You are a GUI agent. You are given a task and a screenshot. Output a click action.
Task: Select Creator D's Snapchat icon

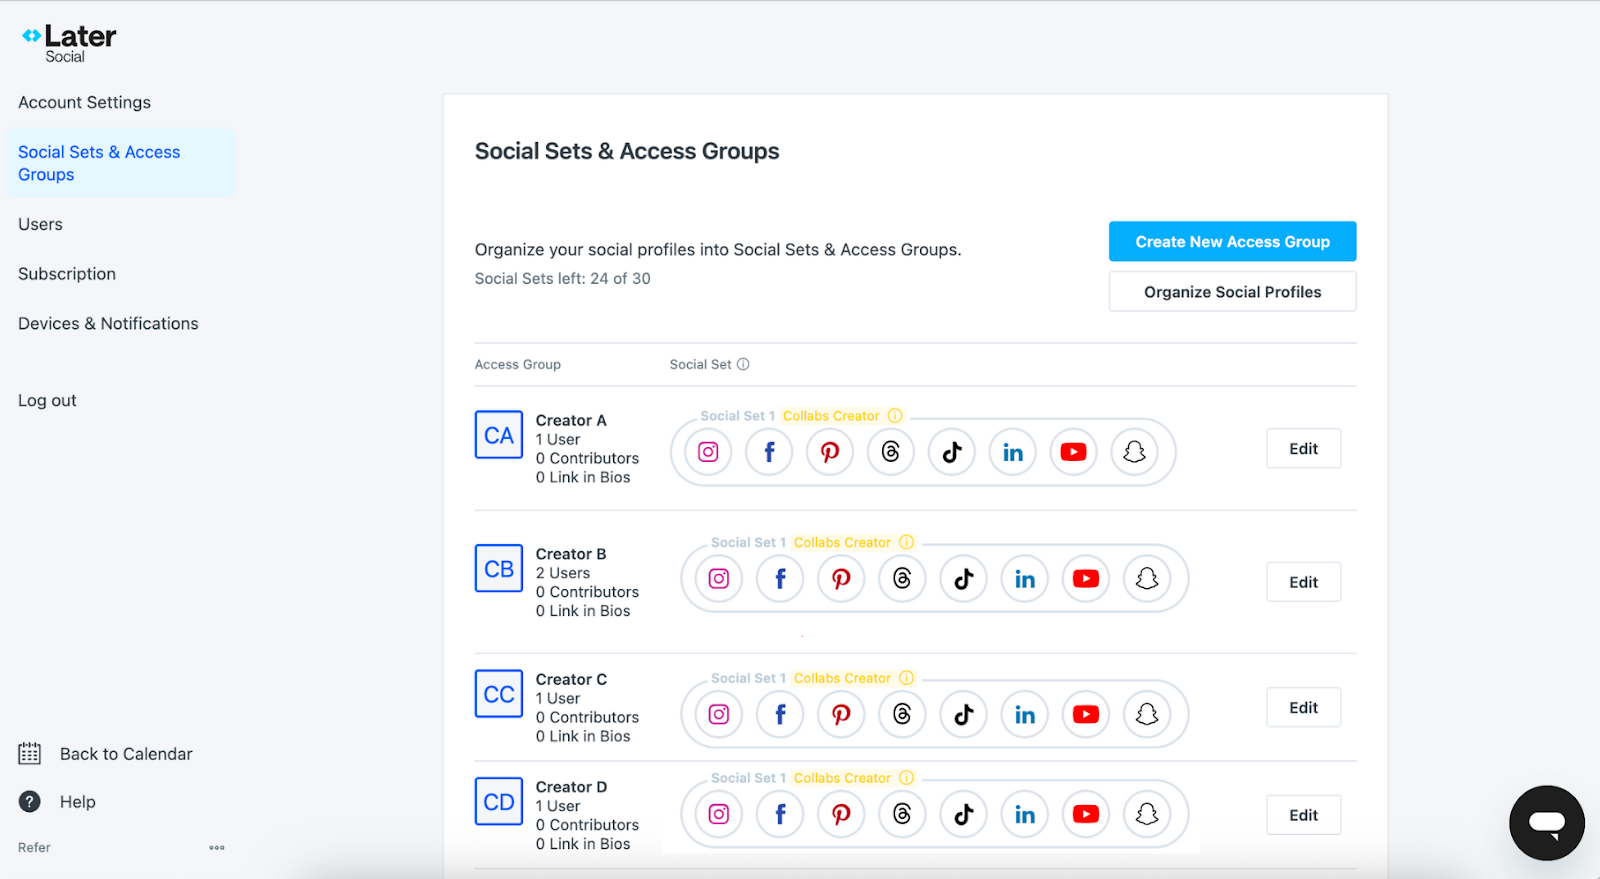tap(1147, 814)
